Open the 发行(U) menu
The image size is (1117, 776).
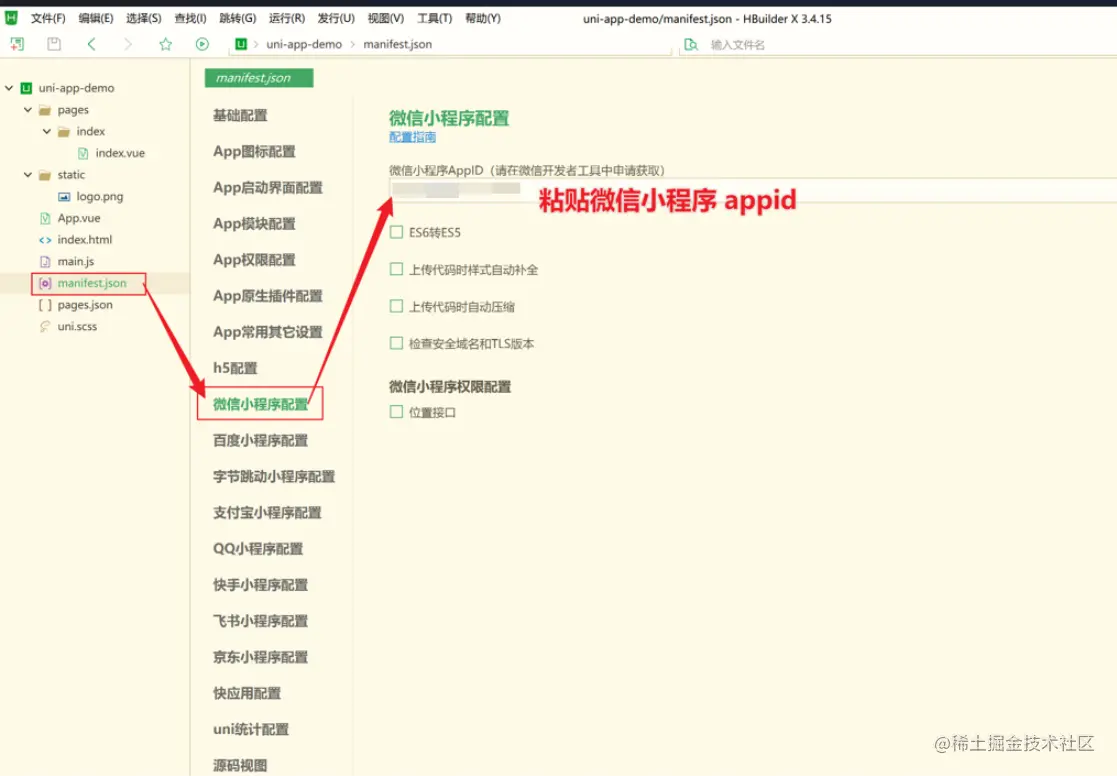pos(336,19)
